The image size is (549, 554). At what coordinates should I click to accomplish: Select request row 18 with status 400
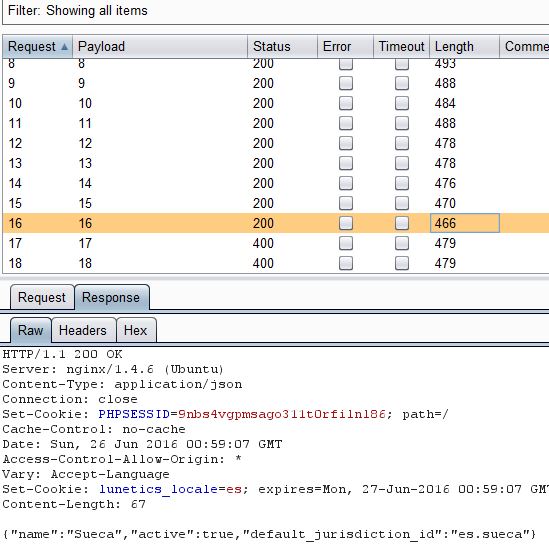pyautogui.click(x=276, y=263)
